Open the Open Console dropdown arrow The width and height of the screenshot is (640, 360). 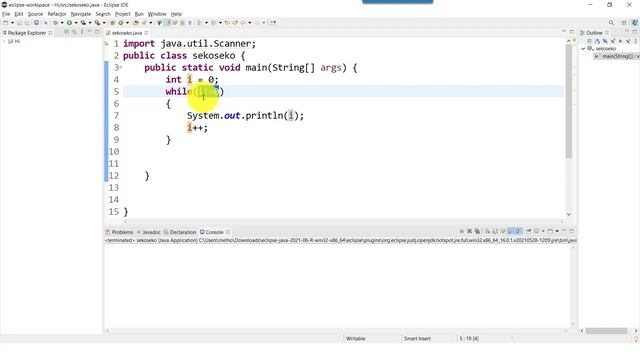tap(557, 231)
